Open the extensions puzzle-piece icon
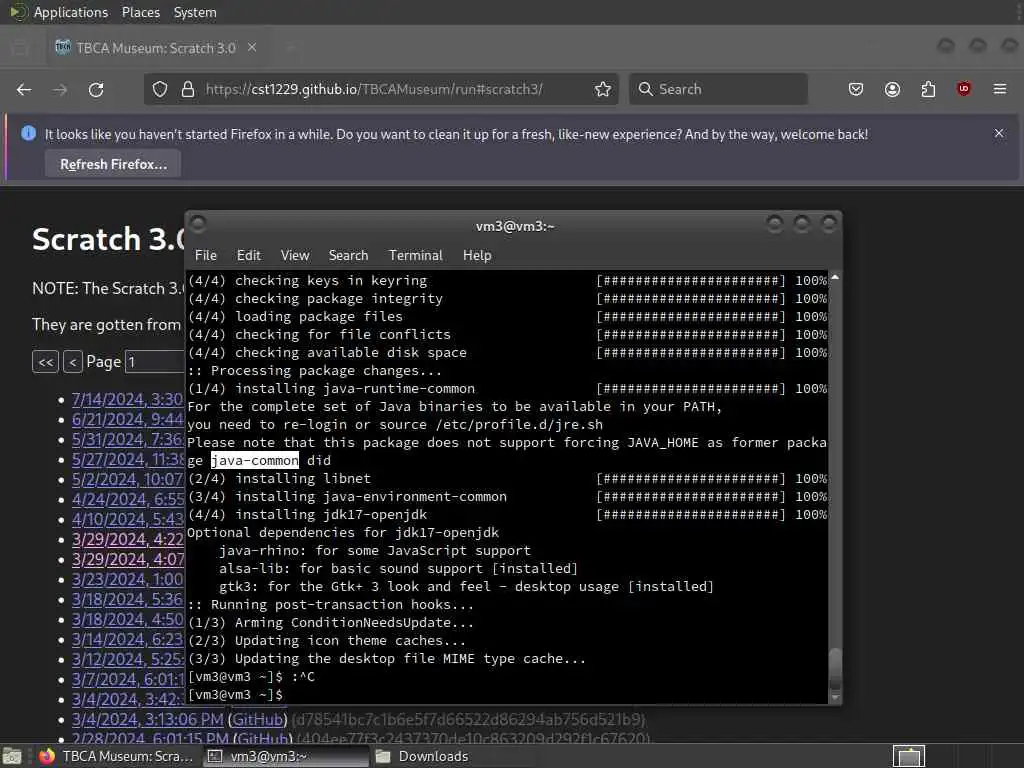 tap(928, 89)
